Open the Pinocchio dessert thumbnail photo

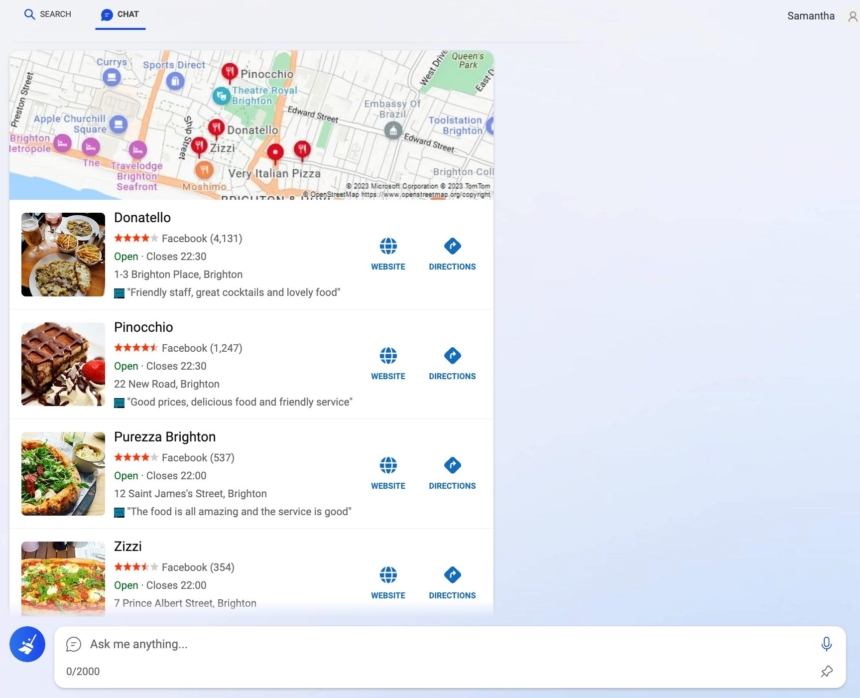[62, 364]
